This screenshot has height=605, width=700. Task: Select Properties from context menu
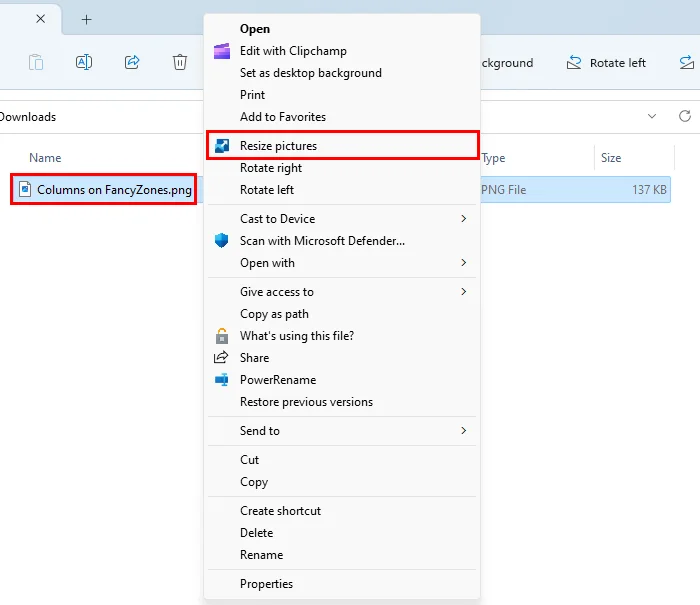click(266, 584)
